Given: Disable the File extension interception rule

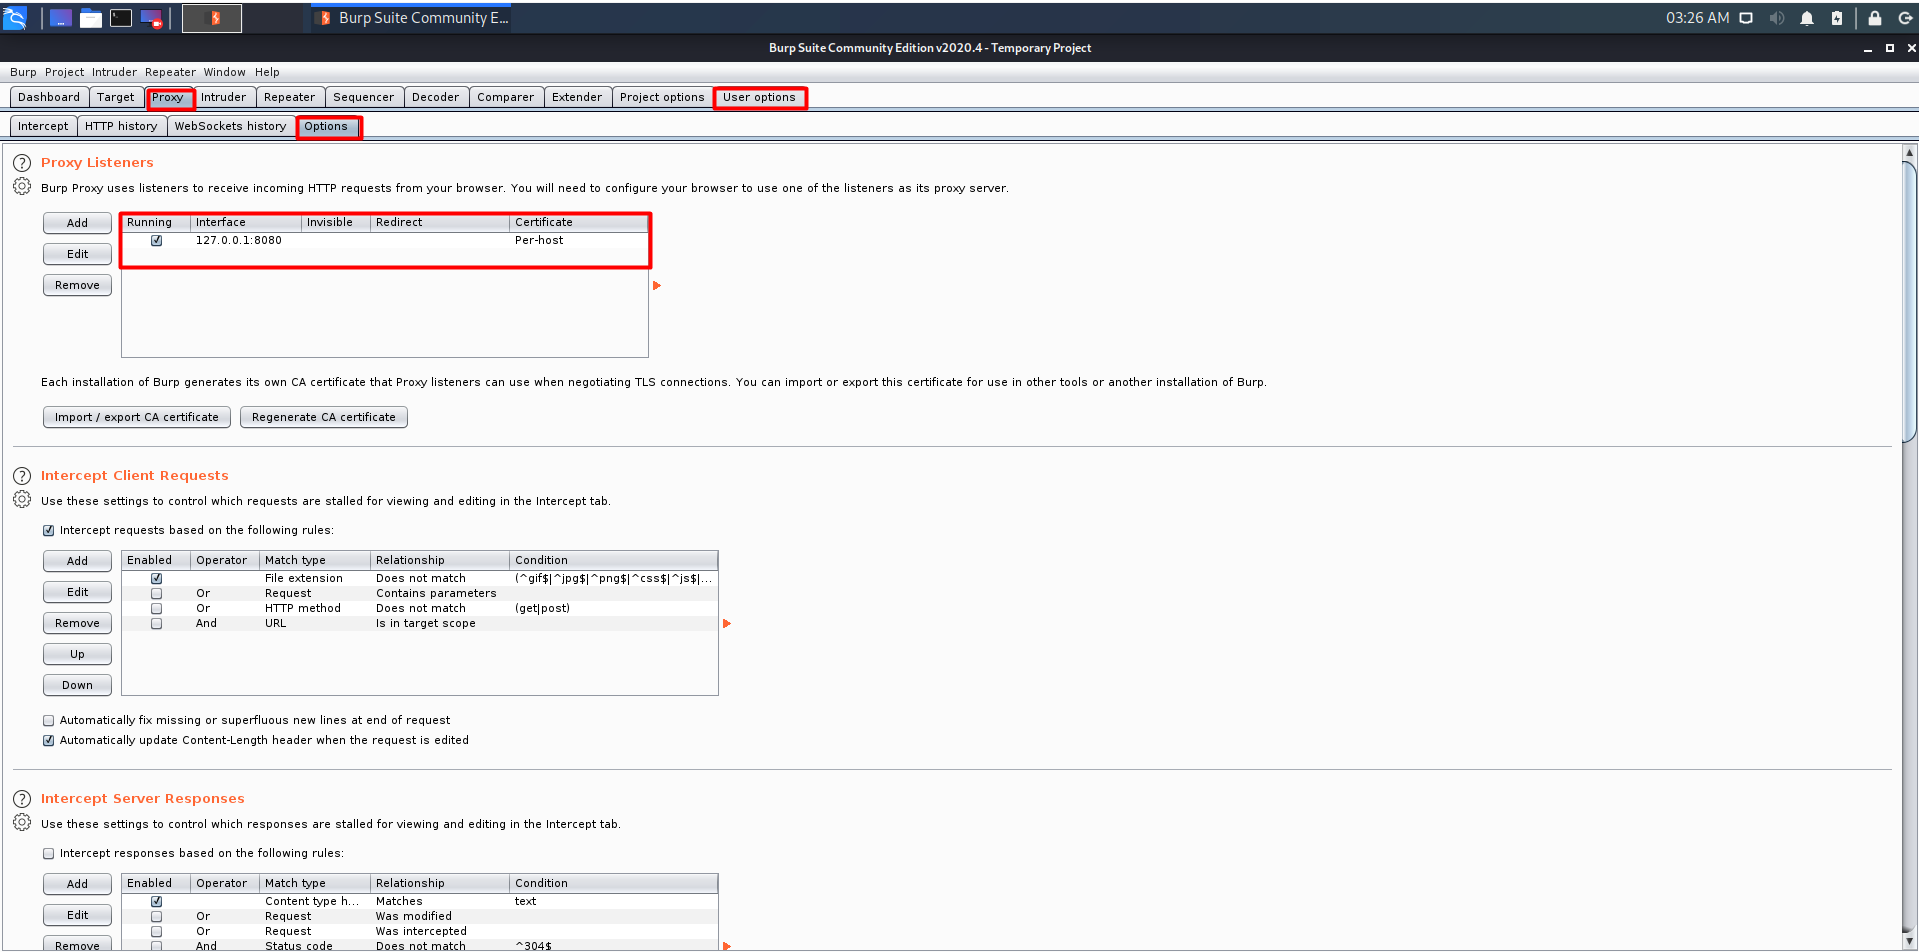Looking at the screenshot, I should (x=156, y=578).
